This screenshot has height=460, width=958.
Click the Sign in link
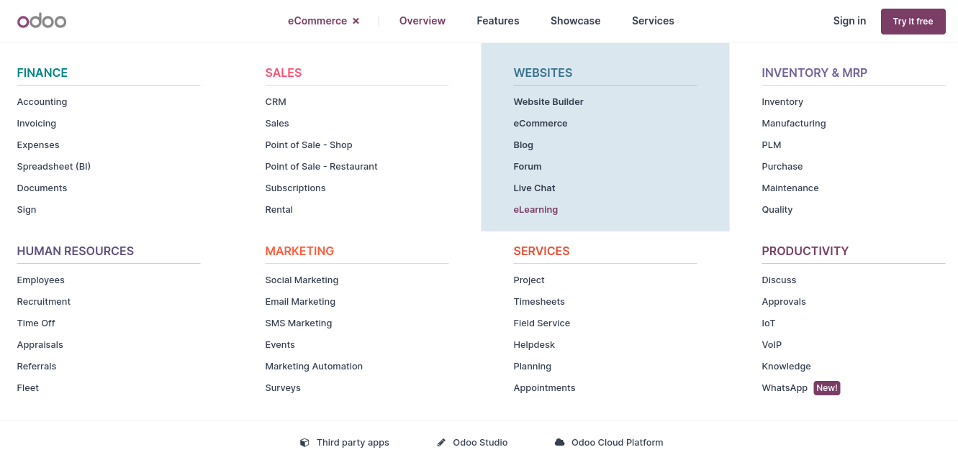(x=849, y=21)
